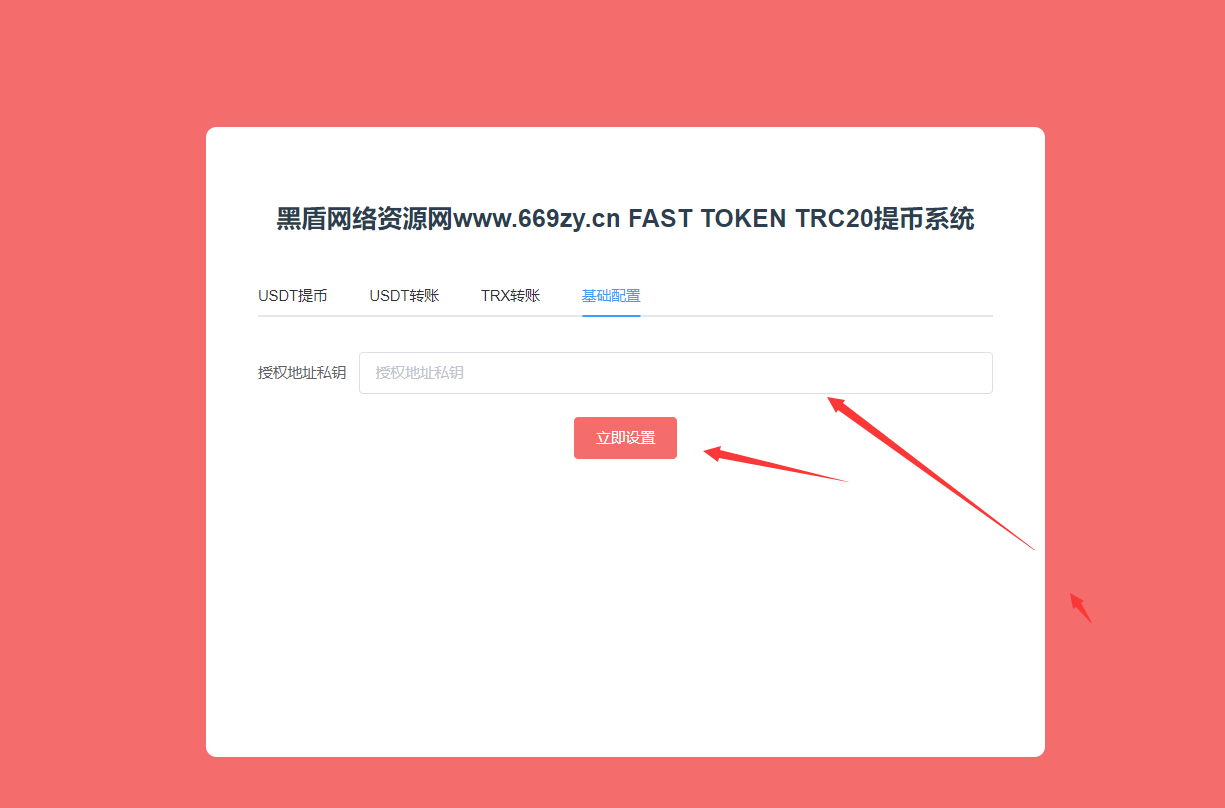Switch to the USDT提币 tab
Screen dimensions: 1225x808
click(x=292, y=296)
